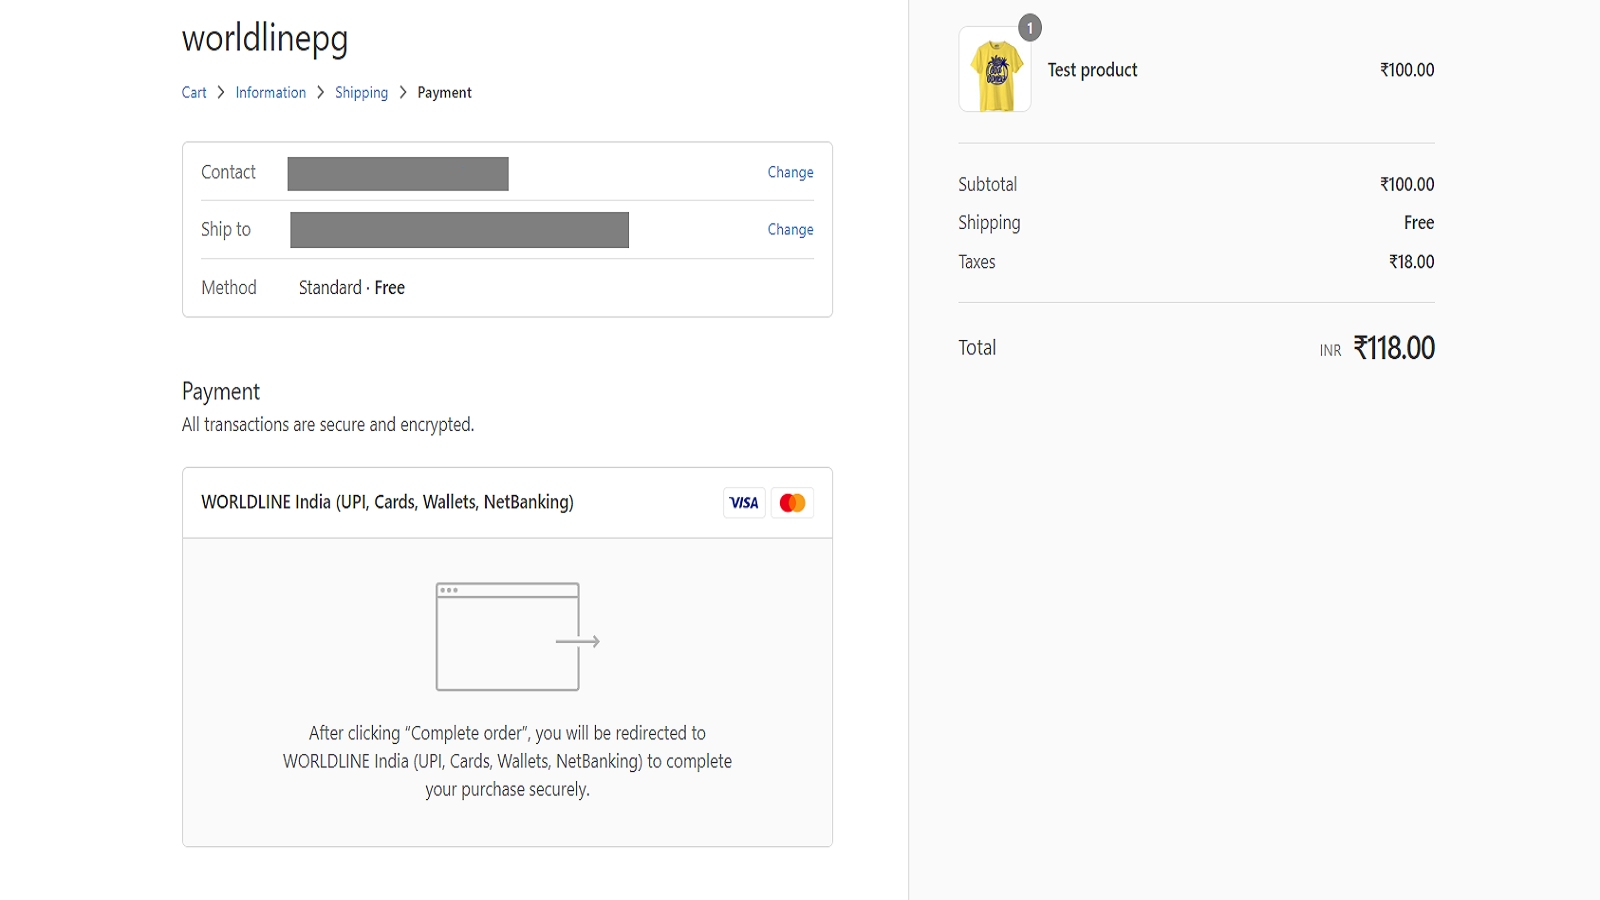
Task: Change the Contact information
Action: [x=790, y=172]
